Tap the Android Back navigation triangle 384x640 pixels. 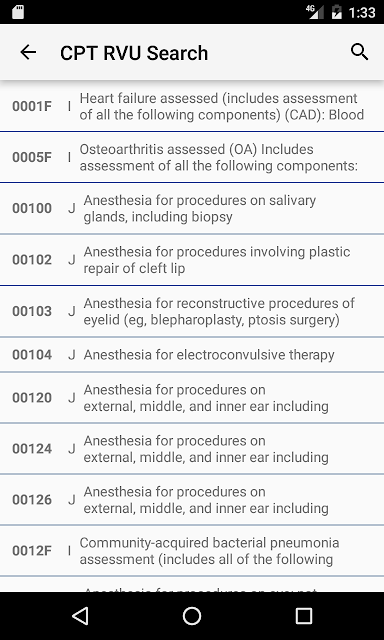tap(80, 616)
